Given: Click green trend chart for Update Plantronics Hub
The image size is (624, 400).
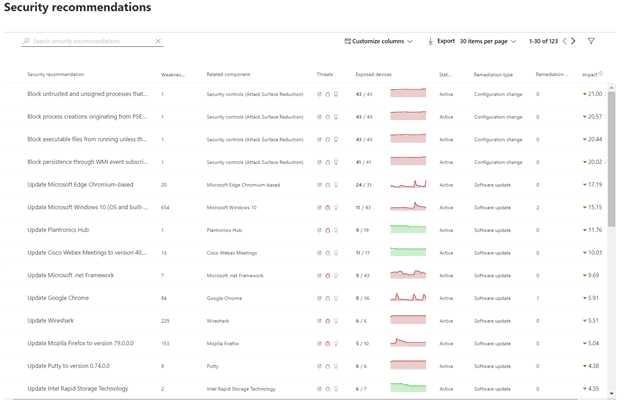Looking at the screenshot, I should 408,229.
